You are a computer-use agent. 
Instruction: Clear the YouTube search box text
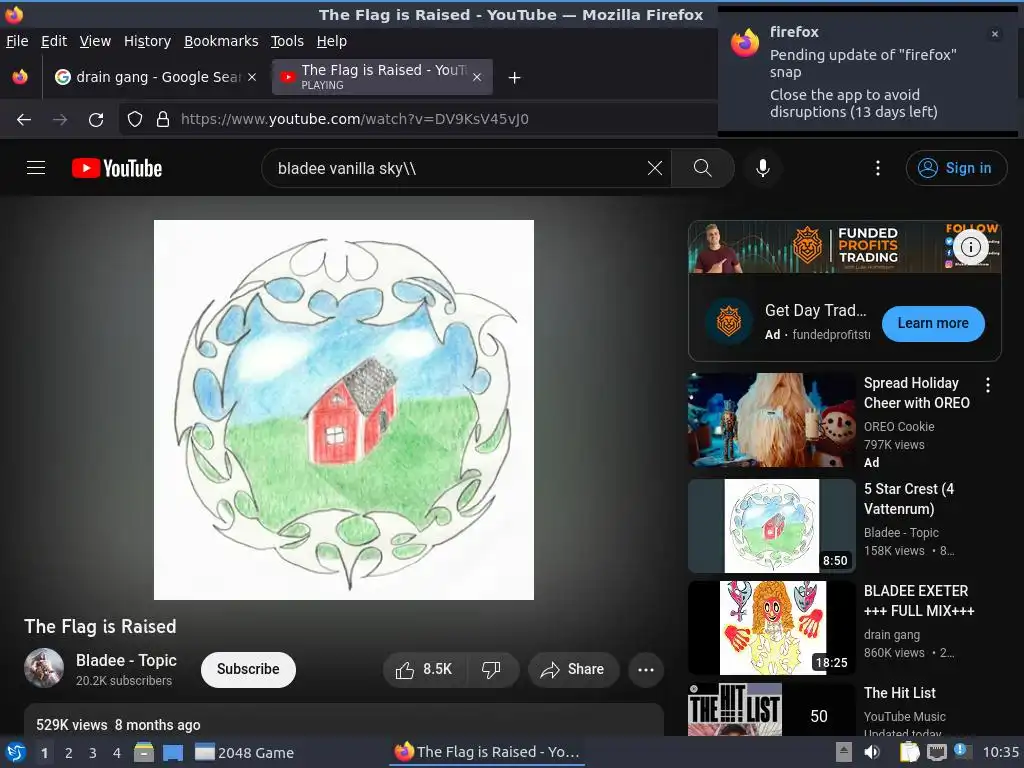point(654,168)
